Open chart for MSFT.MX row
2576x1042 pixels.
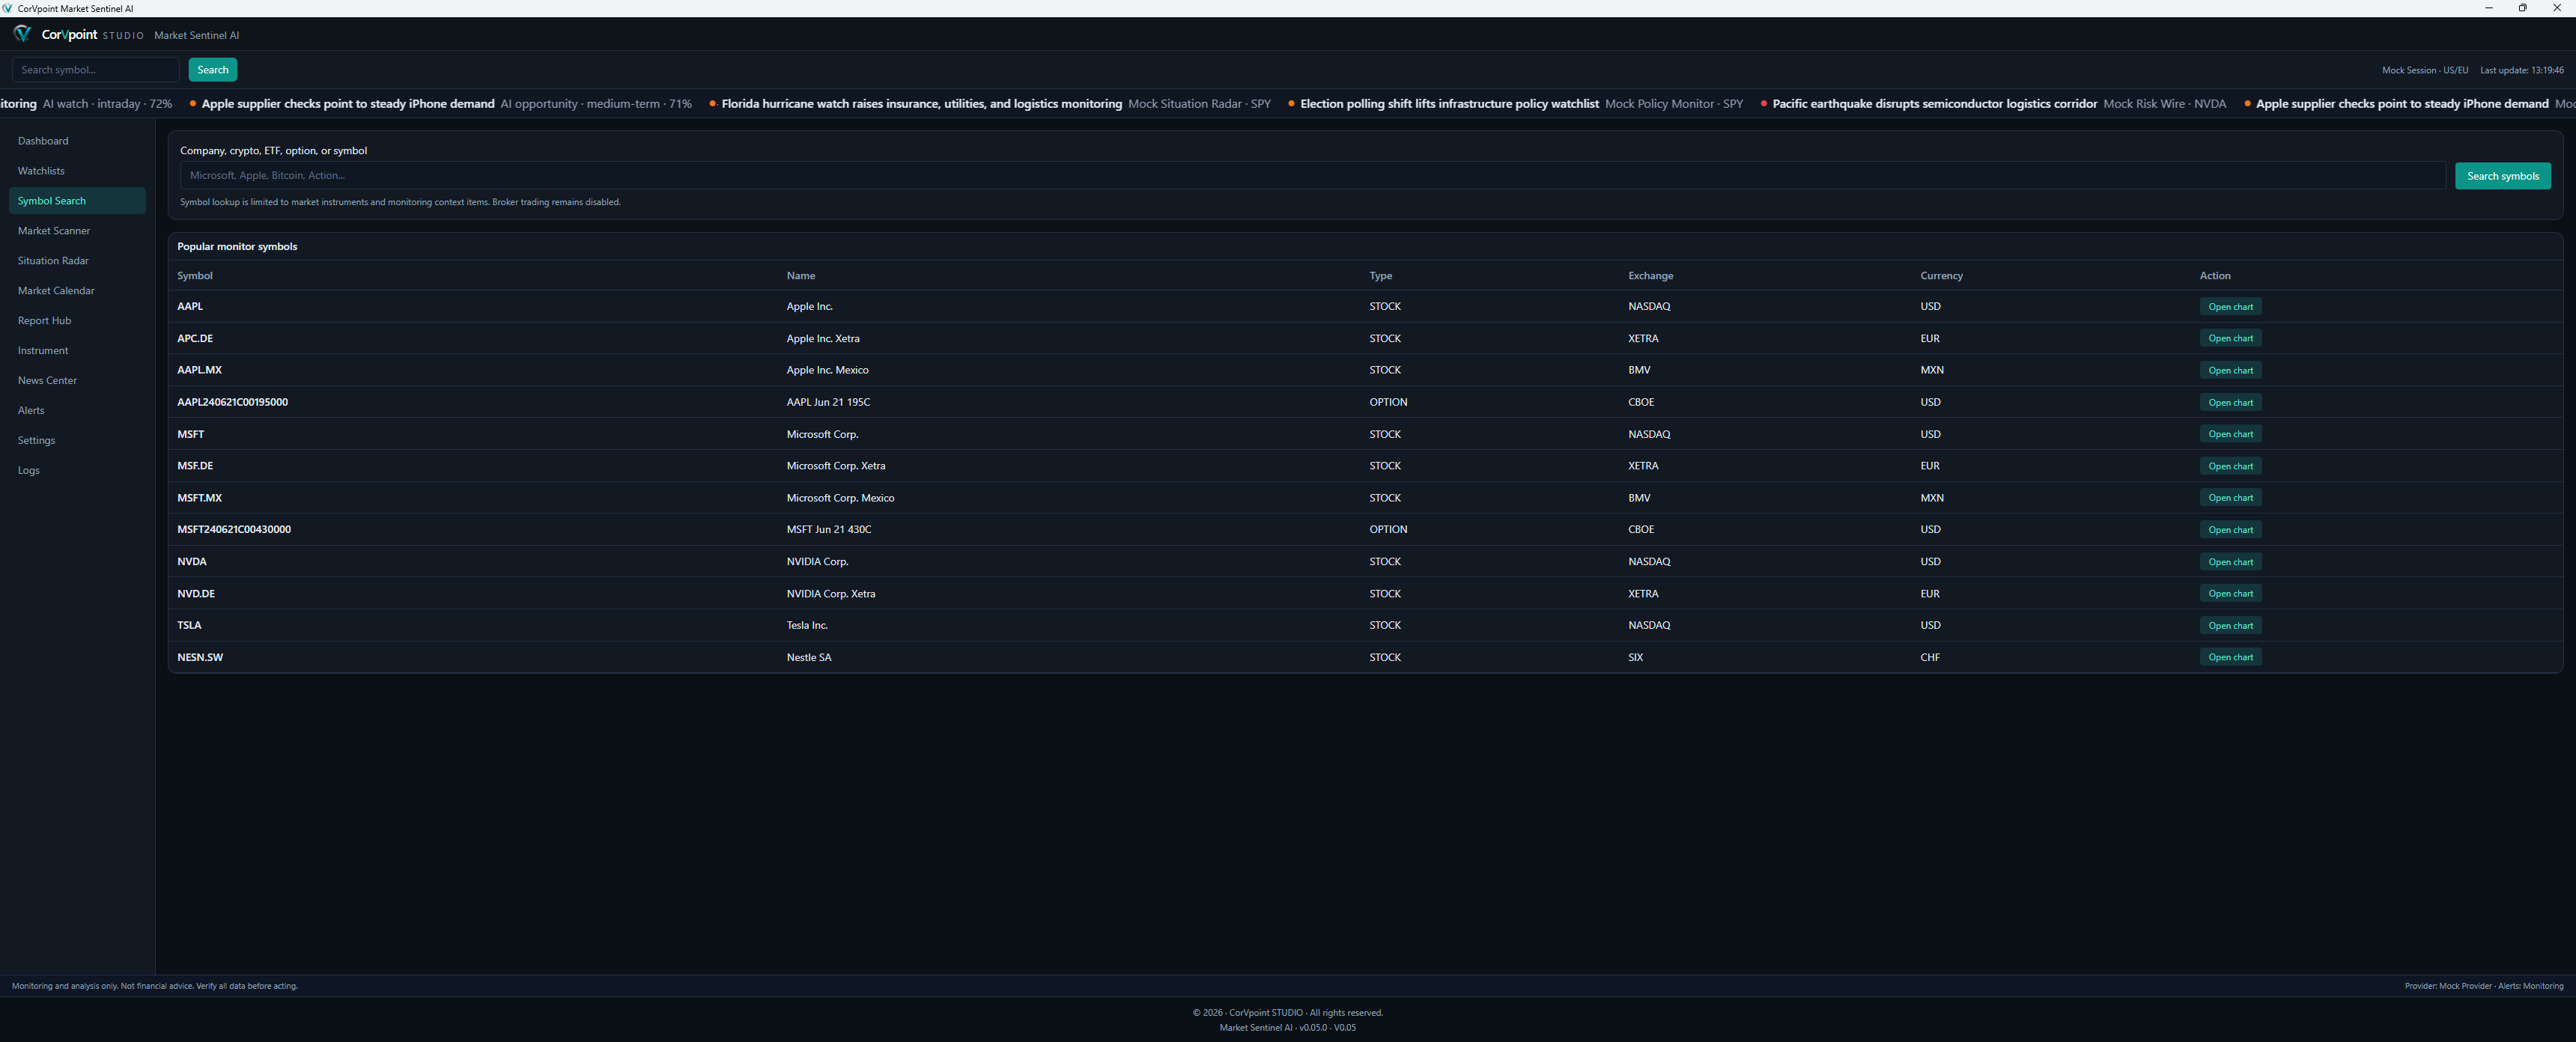2230,497
